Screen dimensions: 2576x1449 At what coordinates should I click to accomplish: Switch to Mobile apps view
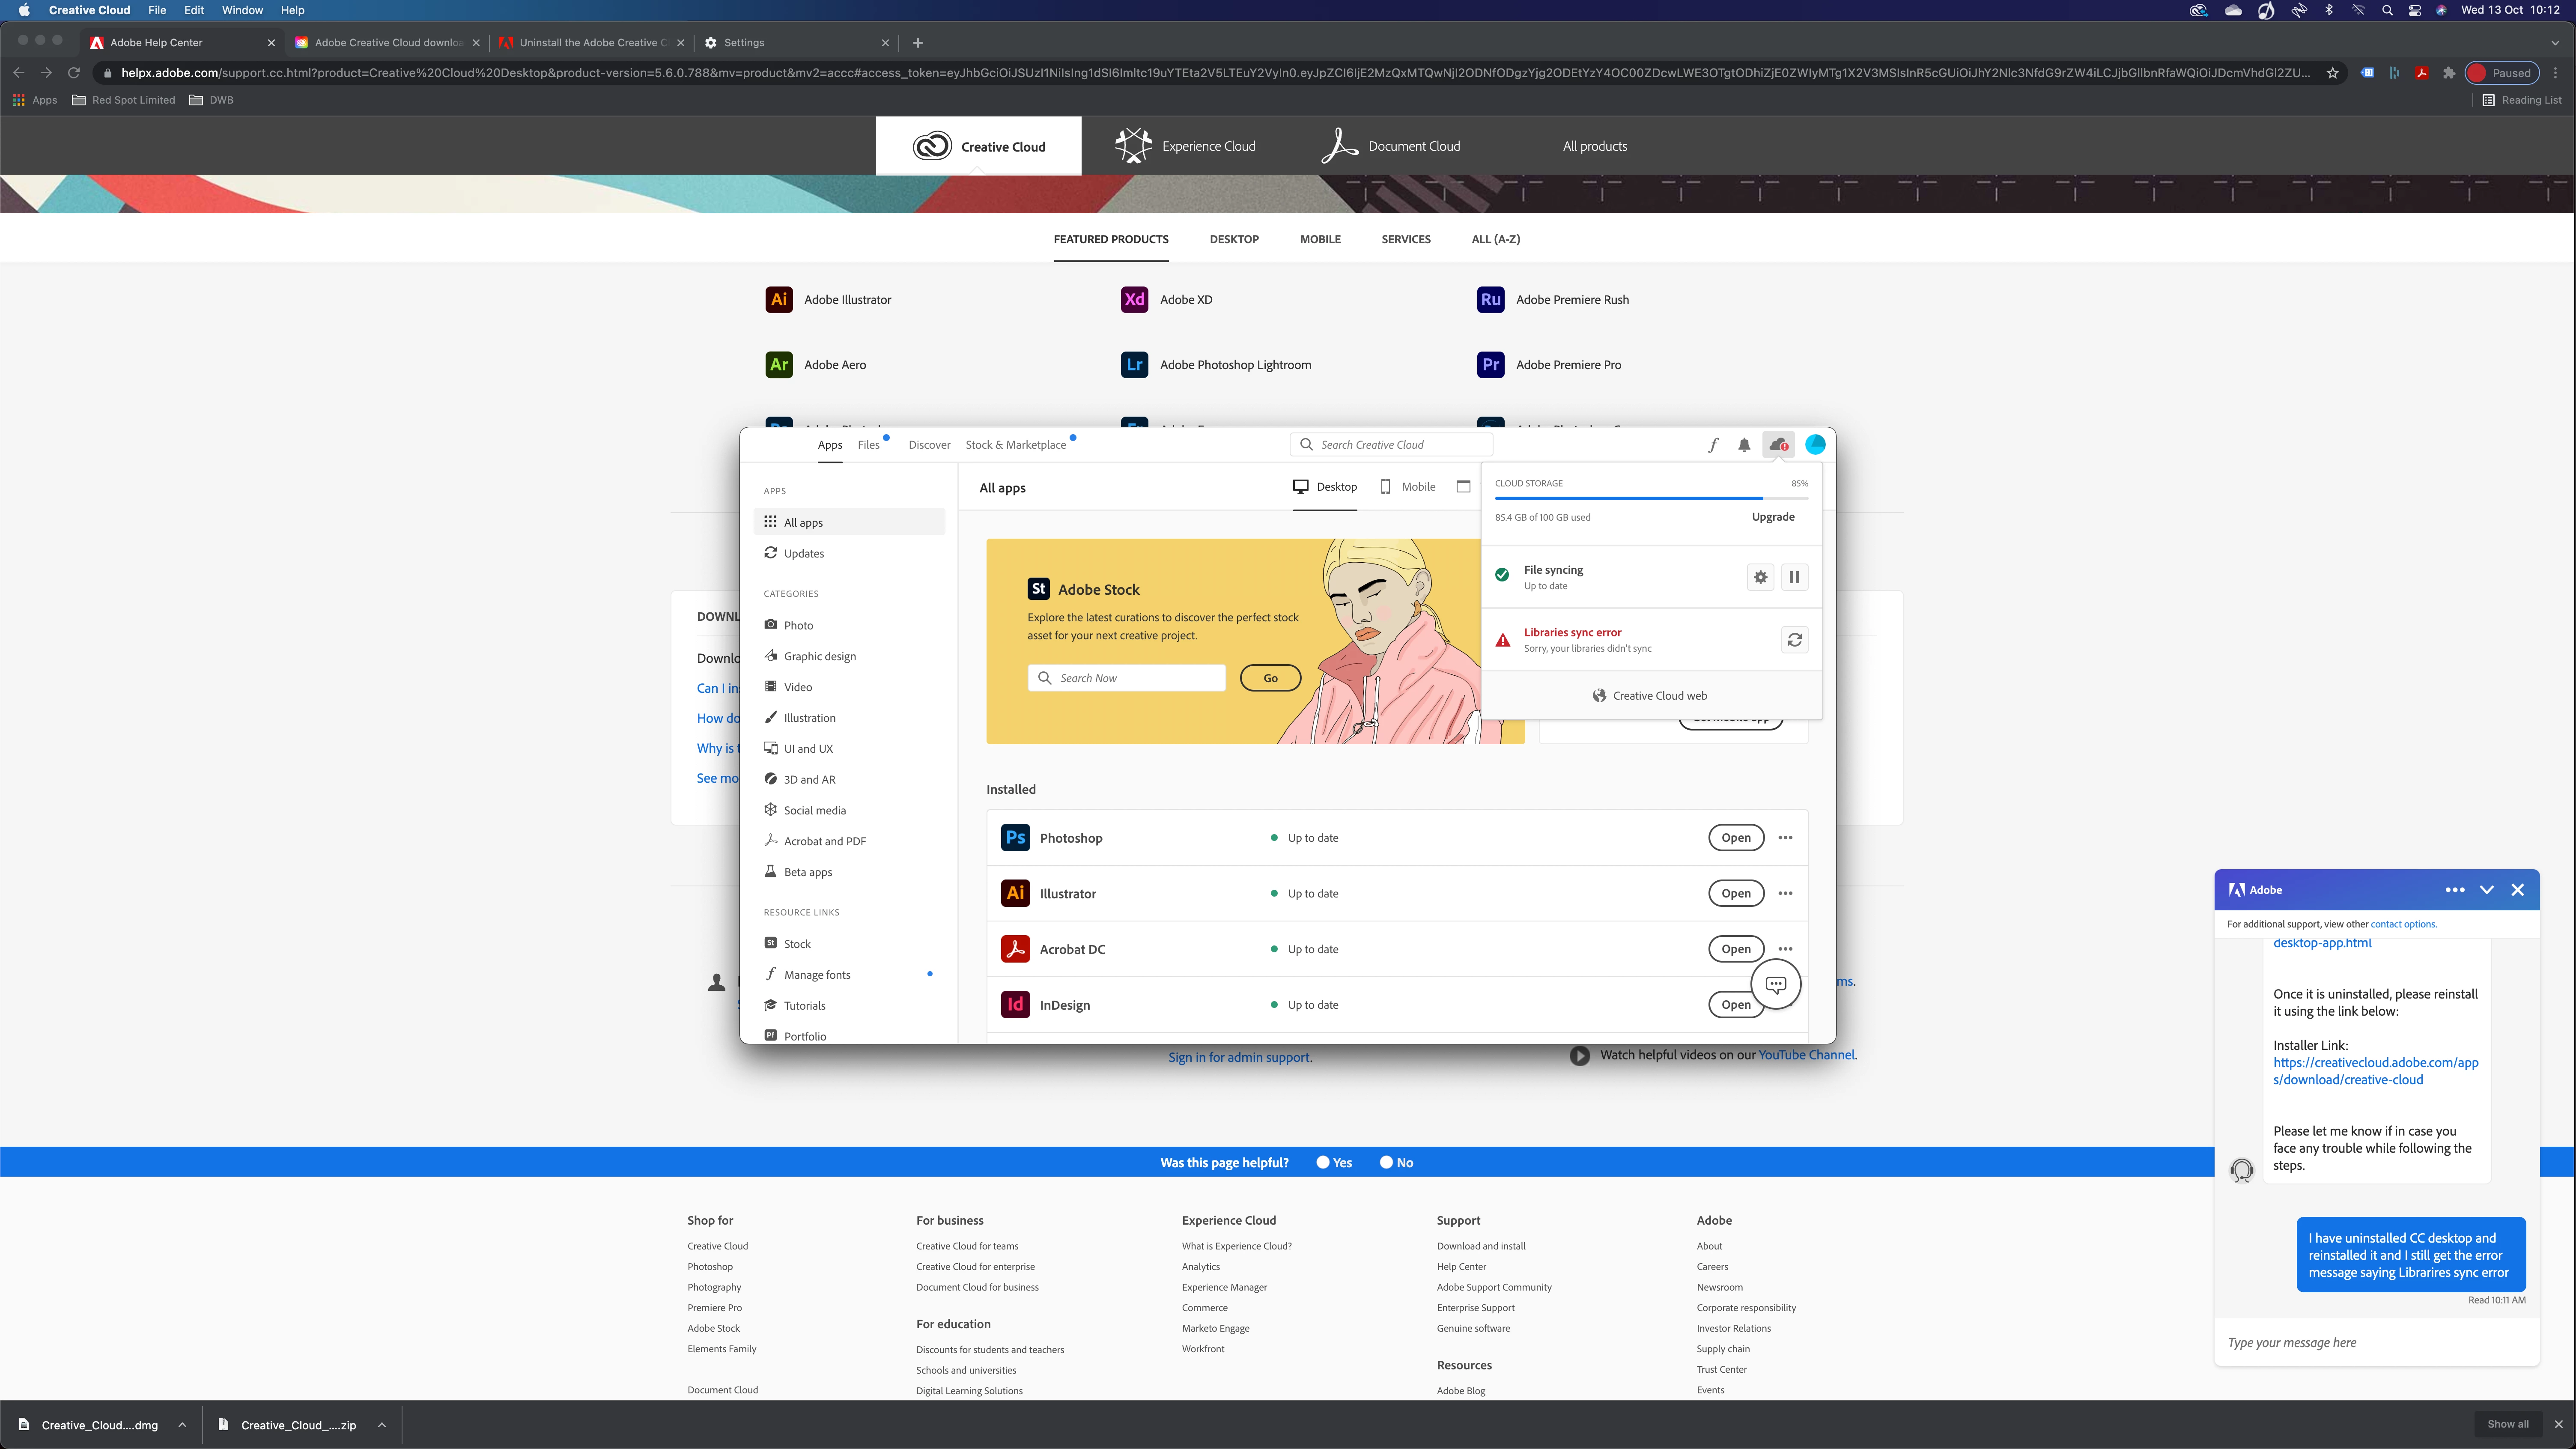1407,487
